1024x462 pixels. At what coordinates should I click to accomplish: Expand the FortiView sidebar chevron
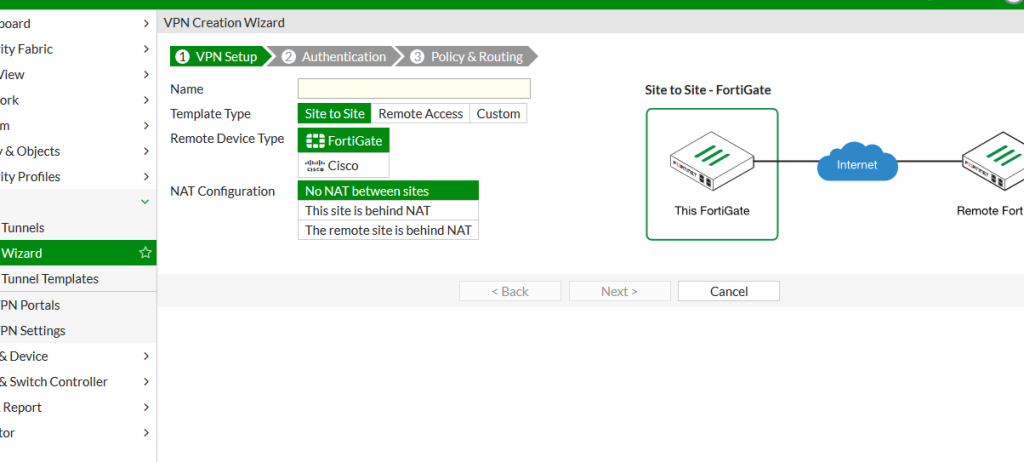click(146, 74)
